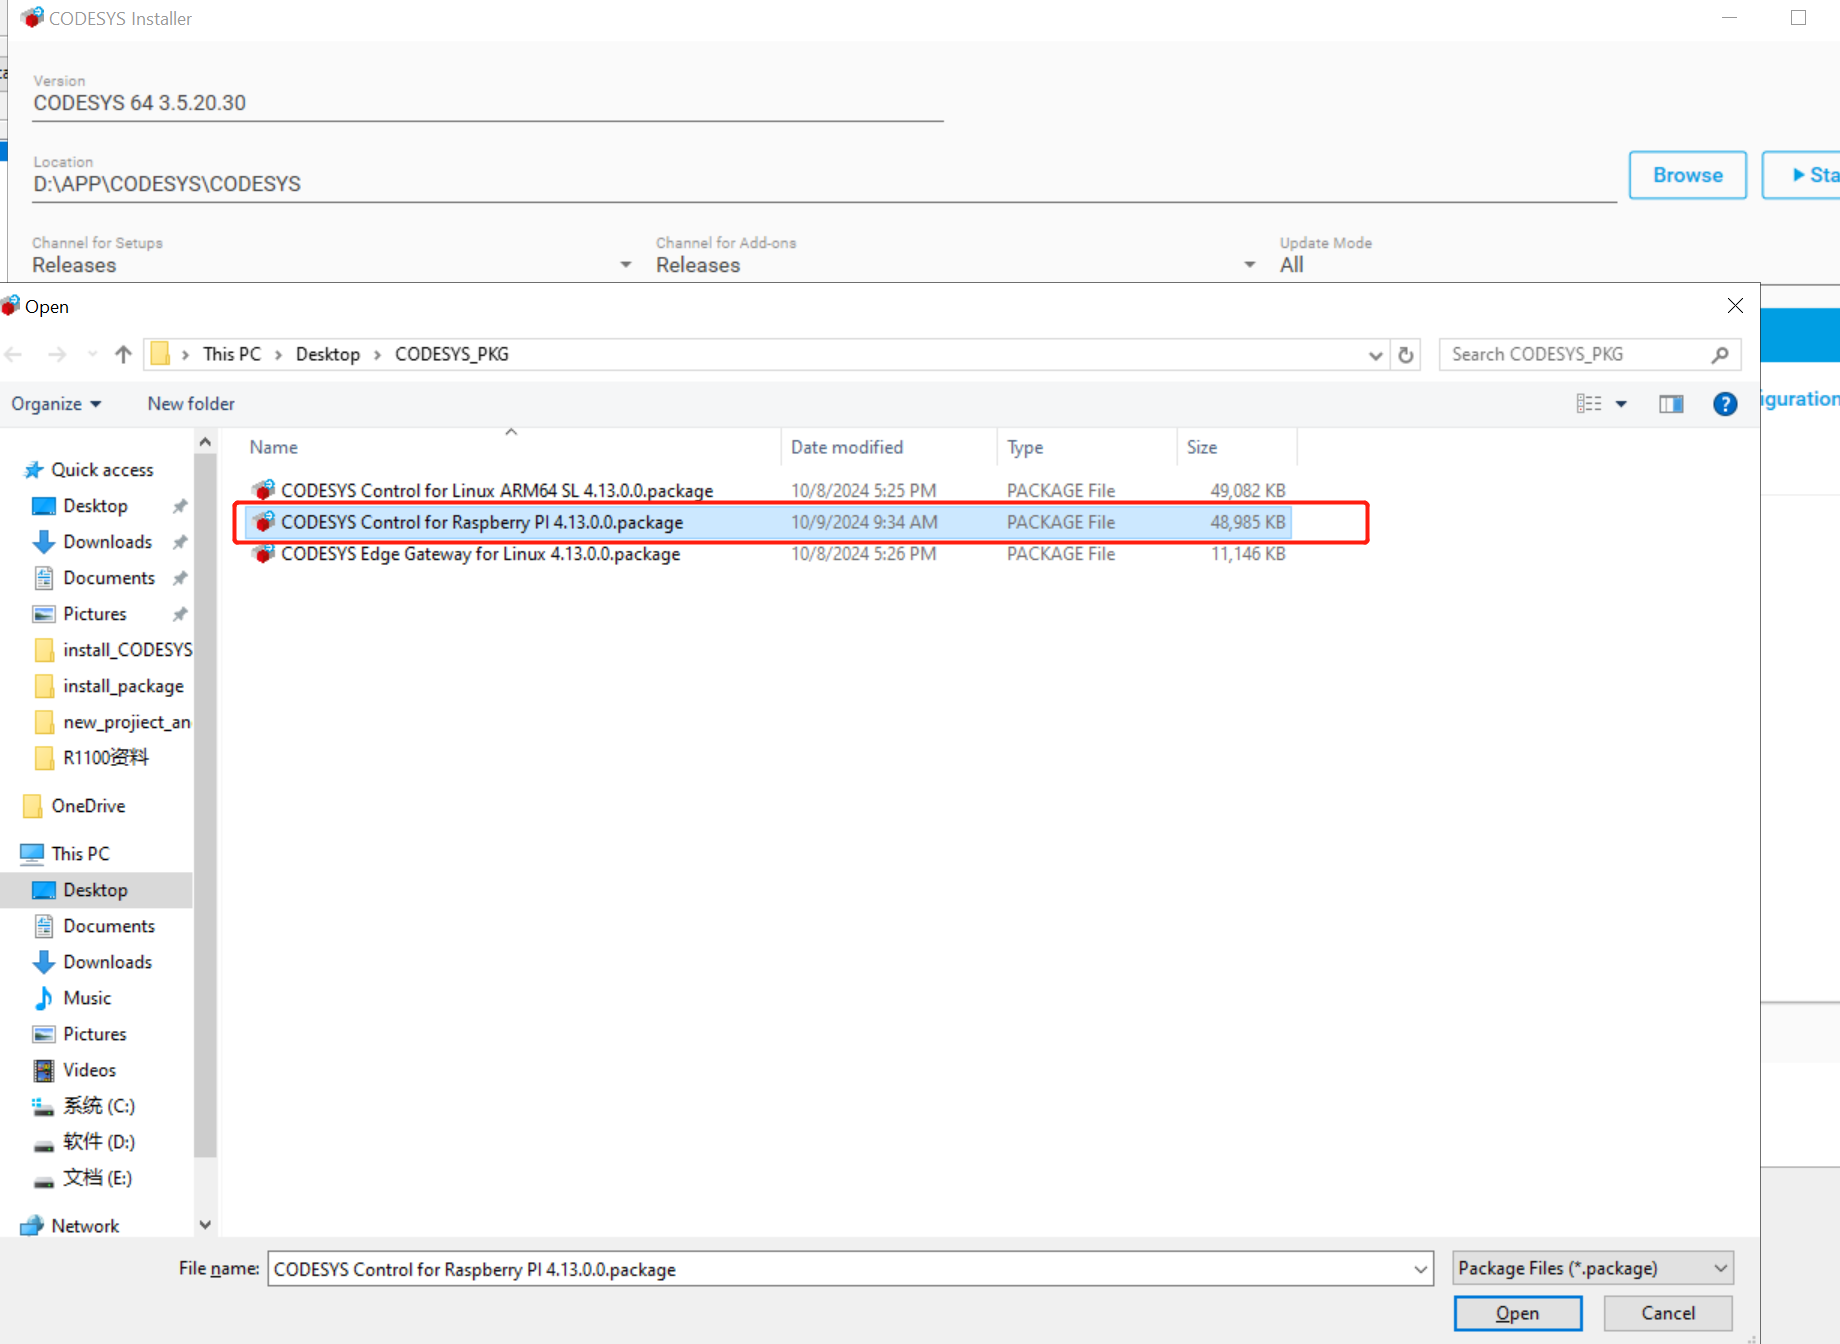Go up one folder level arrow
This screenshot has height=1344, width=1840.
pyautogui.click(x=123, y=354)
